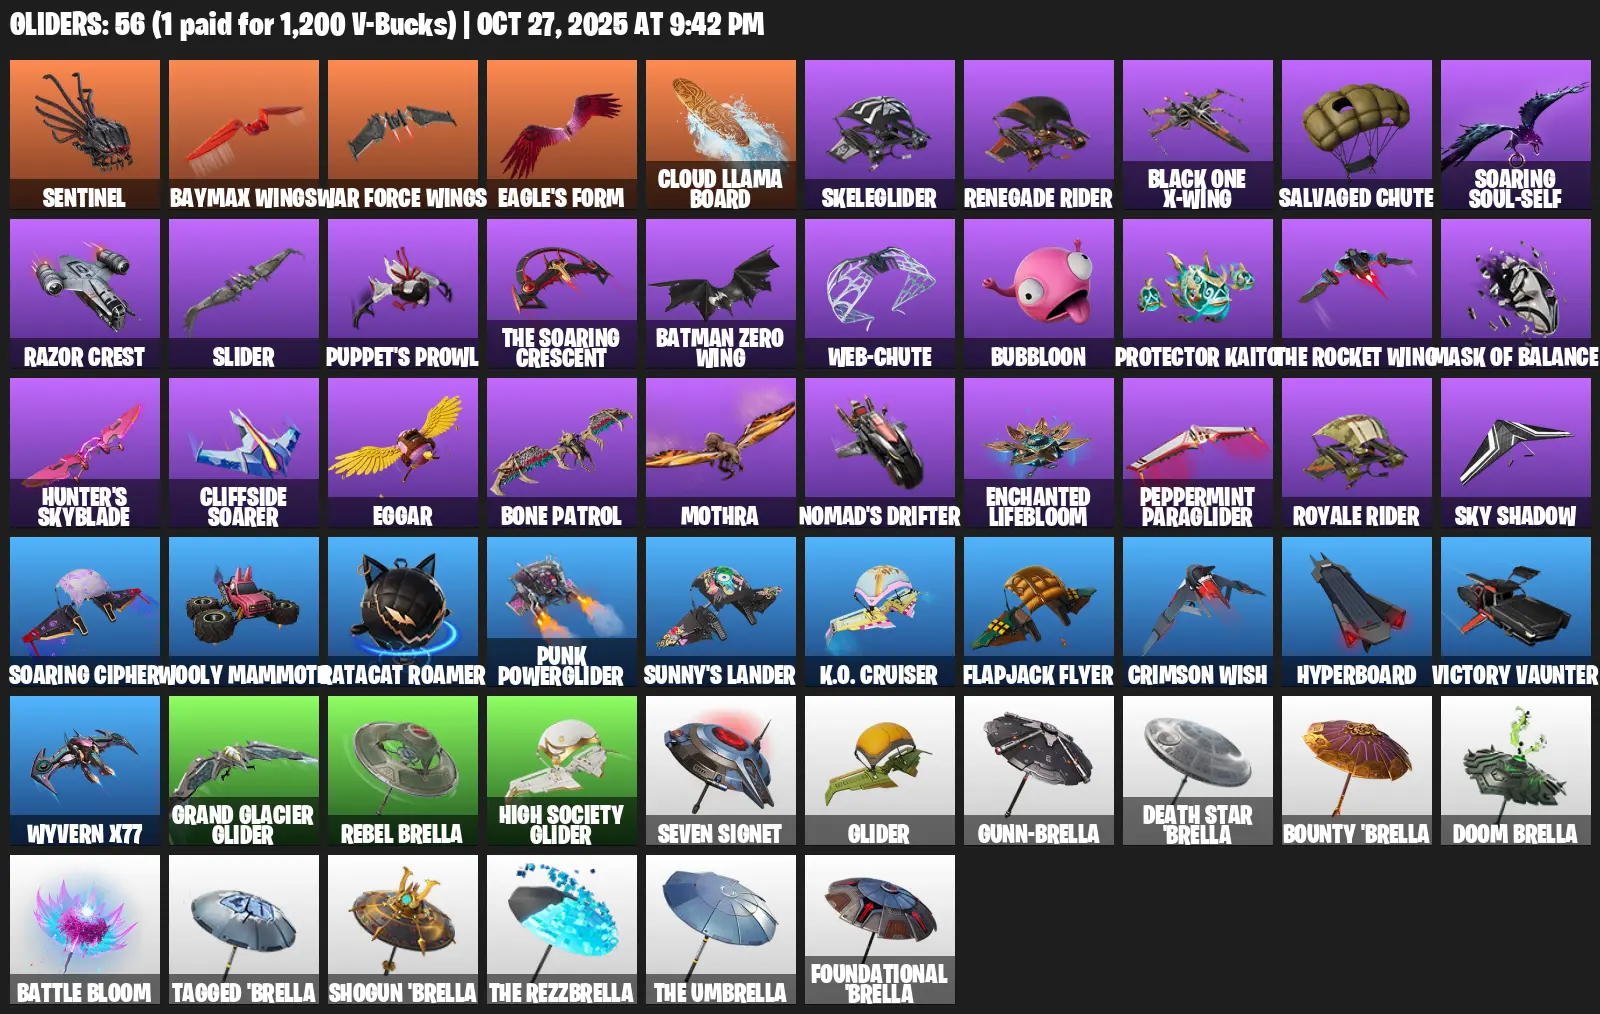Pick the Flapjack Flyer glider
The height and width of the screenshot is (1014, 1600).
point(1039,612)
